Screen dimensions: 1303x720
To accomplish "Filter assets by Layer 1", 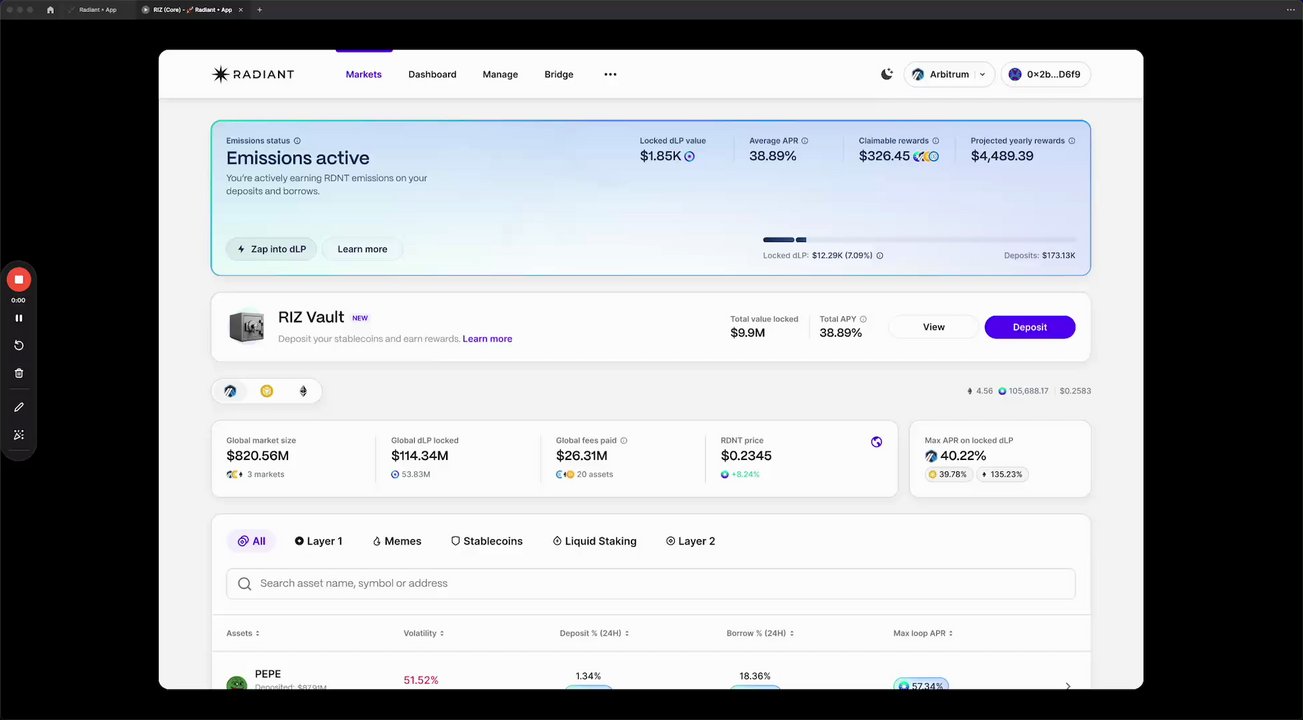I will coord(318,541).
